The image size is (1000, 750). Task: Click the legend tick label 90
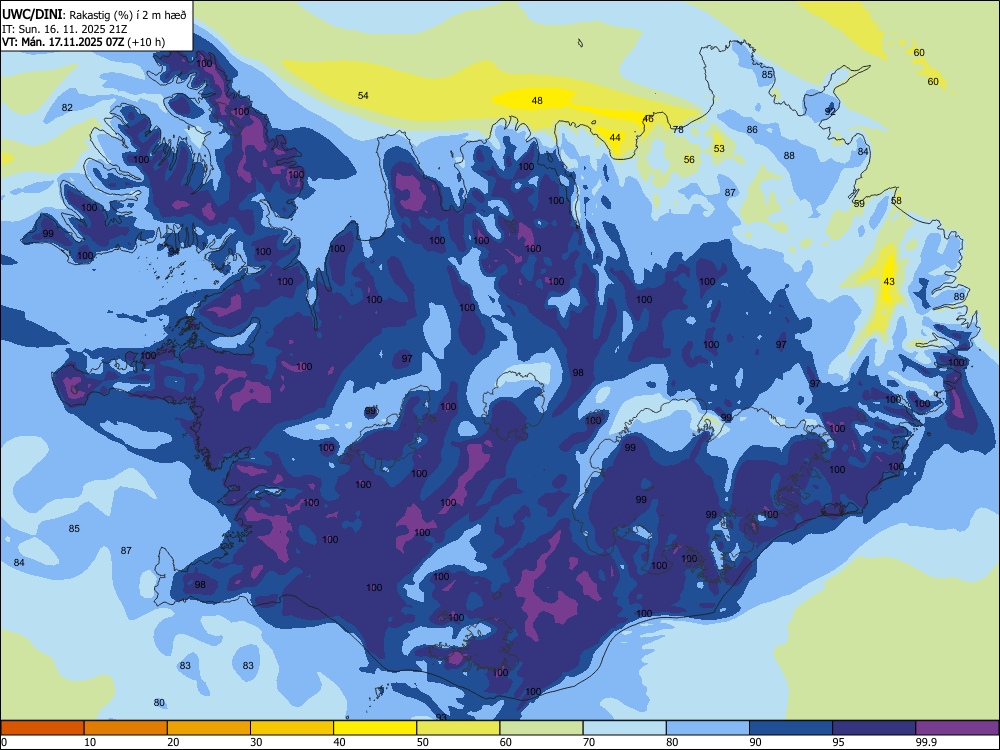coord(755,742)
